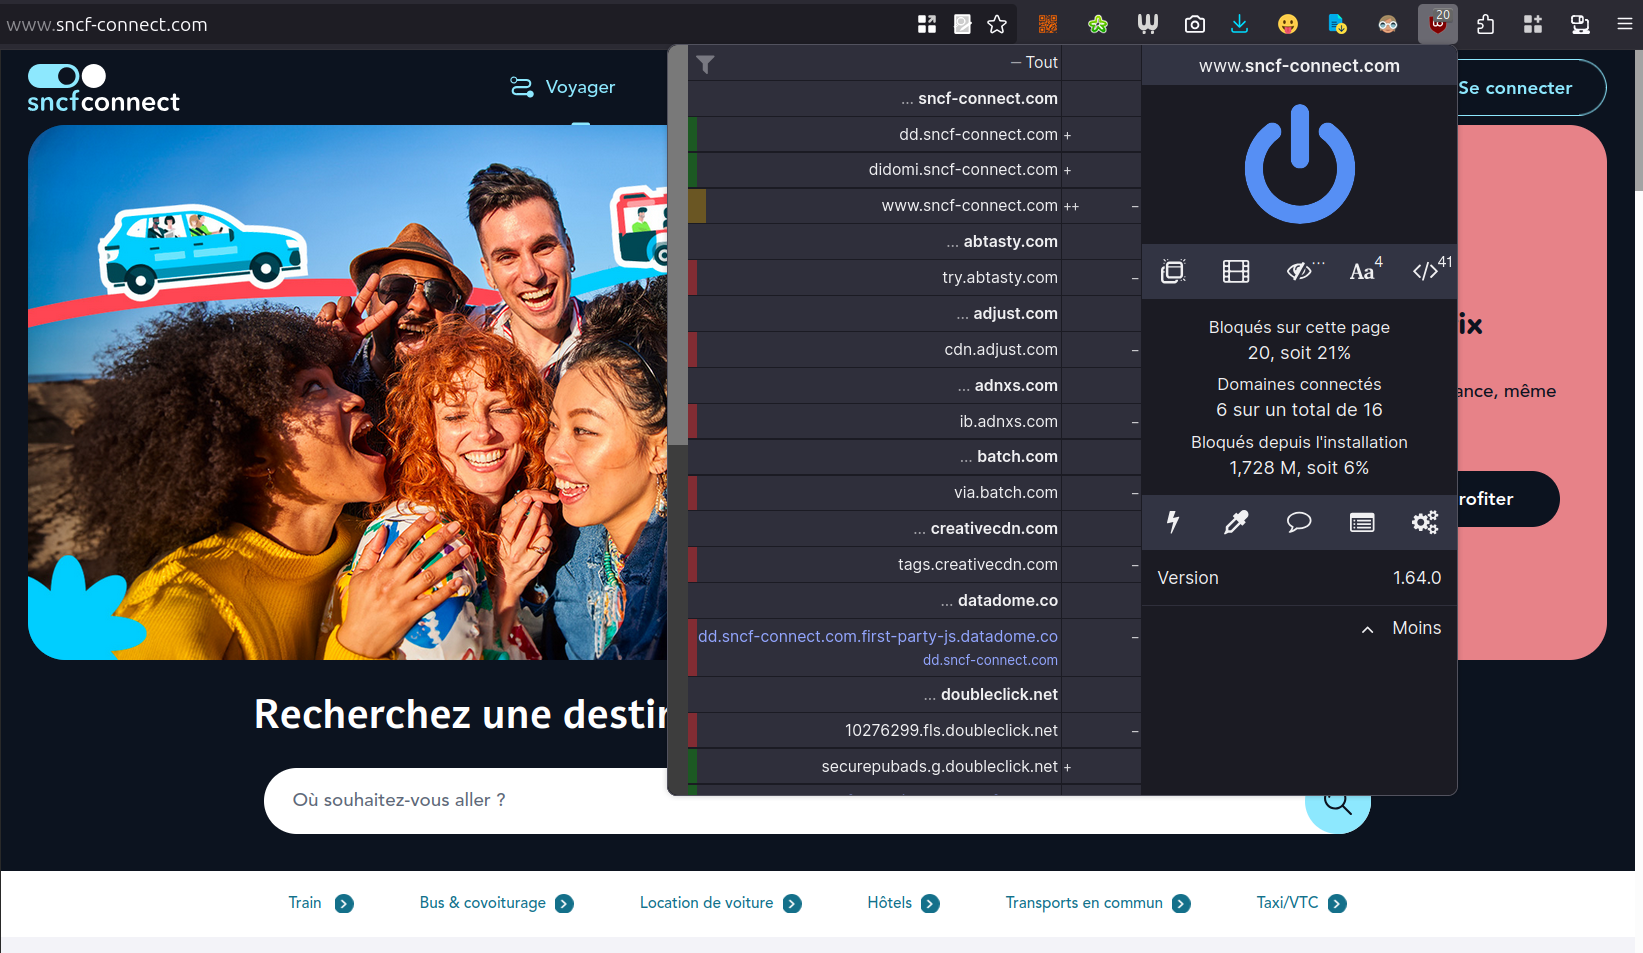Click the didomi.sncf-connect.com firewall row
The width and height of the screenshot is (1643, 953).
tap(914, 170)
